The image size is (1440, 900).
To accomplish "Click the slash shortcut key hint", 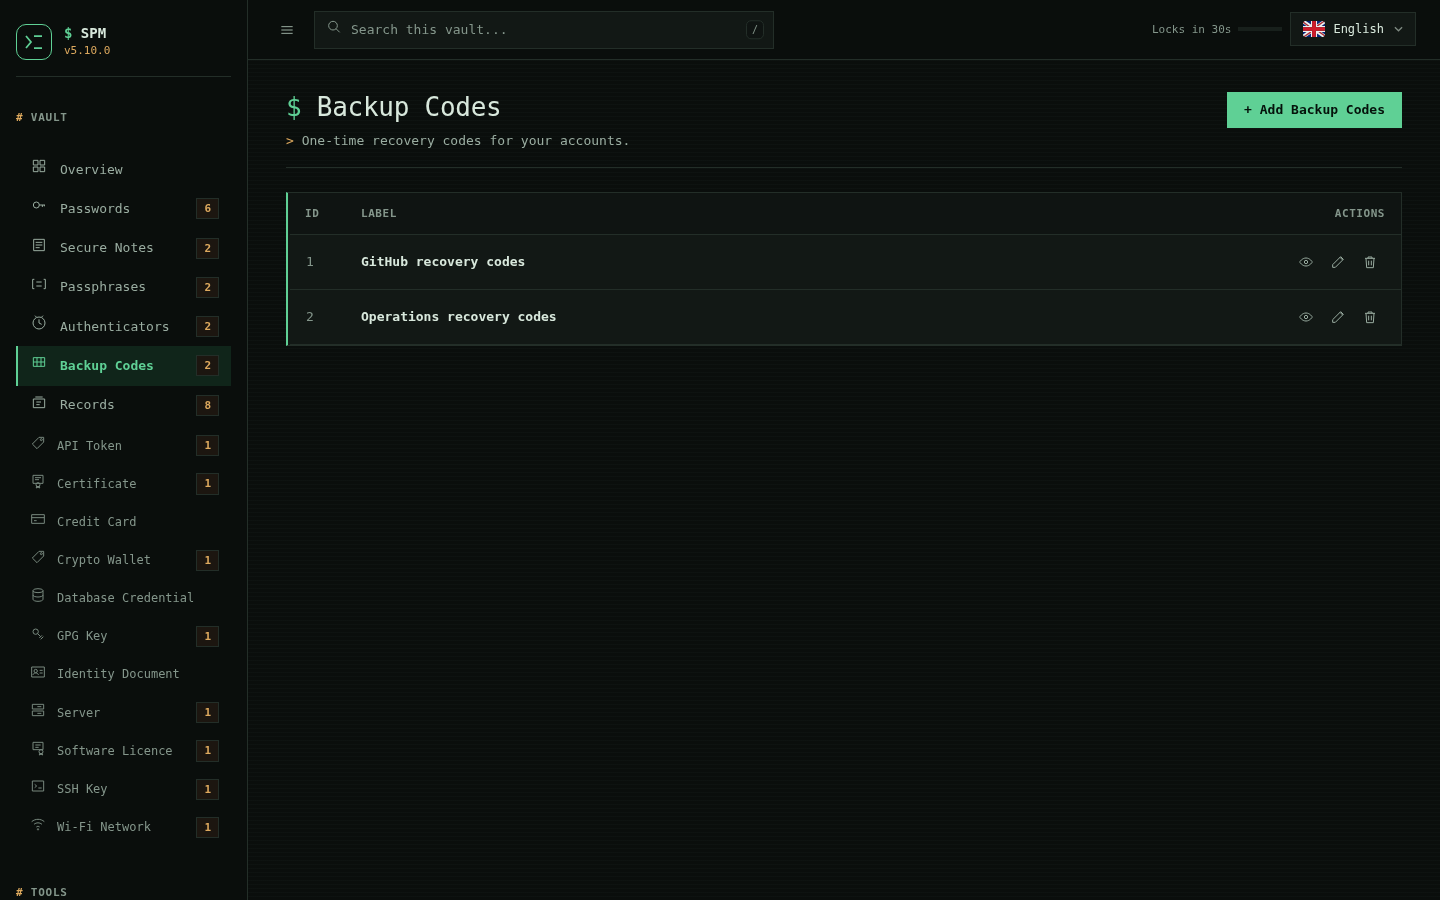I will [755, 30].
